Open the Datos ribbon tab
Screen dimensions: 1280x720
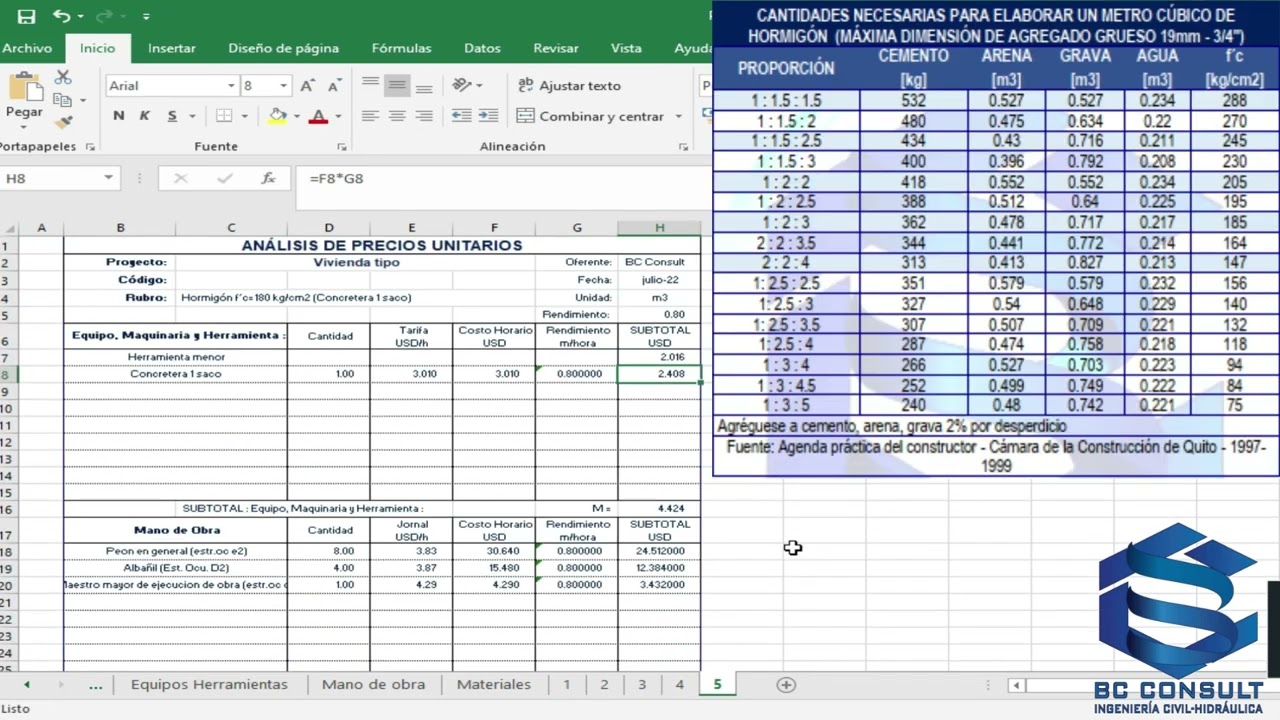482,48
